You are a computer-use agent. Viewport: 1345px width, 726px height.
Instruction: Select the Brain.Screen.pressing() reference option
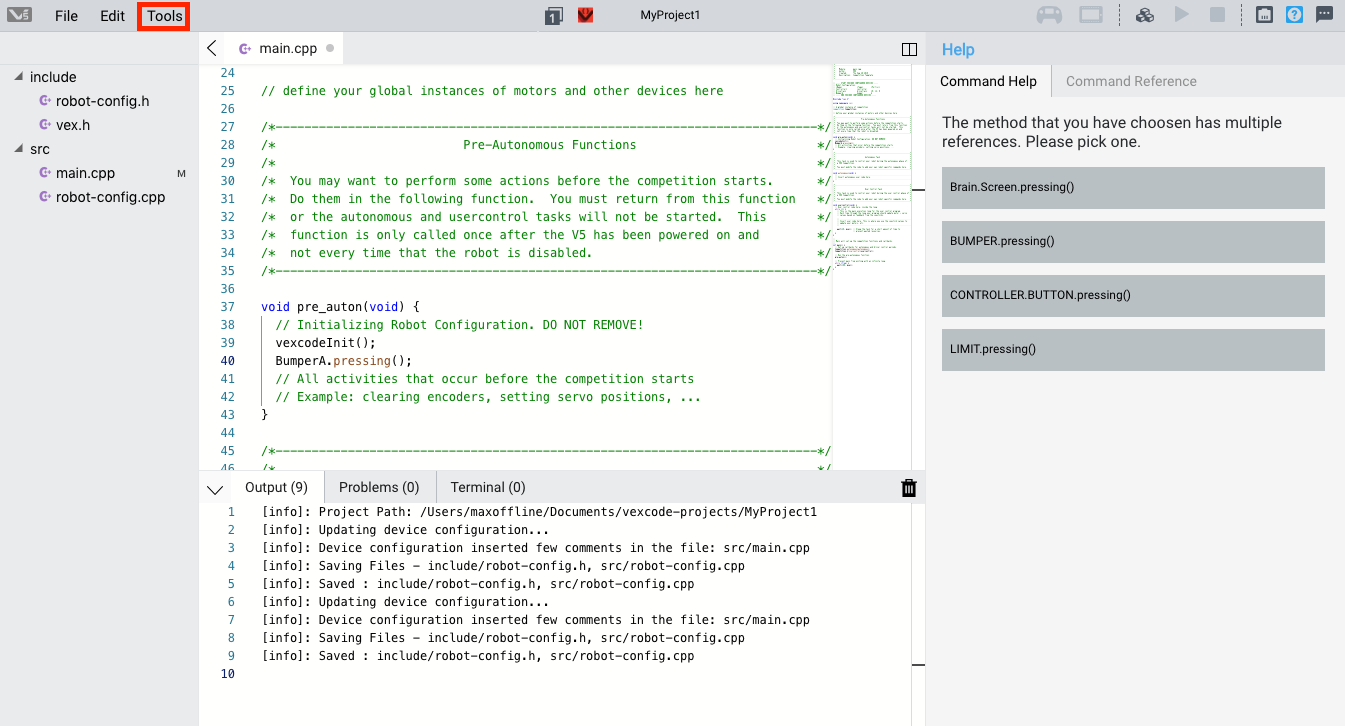click(x=1133, y=188)
